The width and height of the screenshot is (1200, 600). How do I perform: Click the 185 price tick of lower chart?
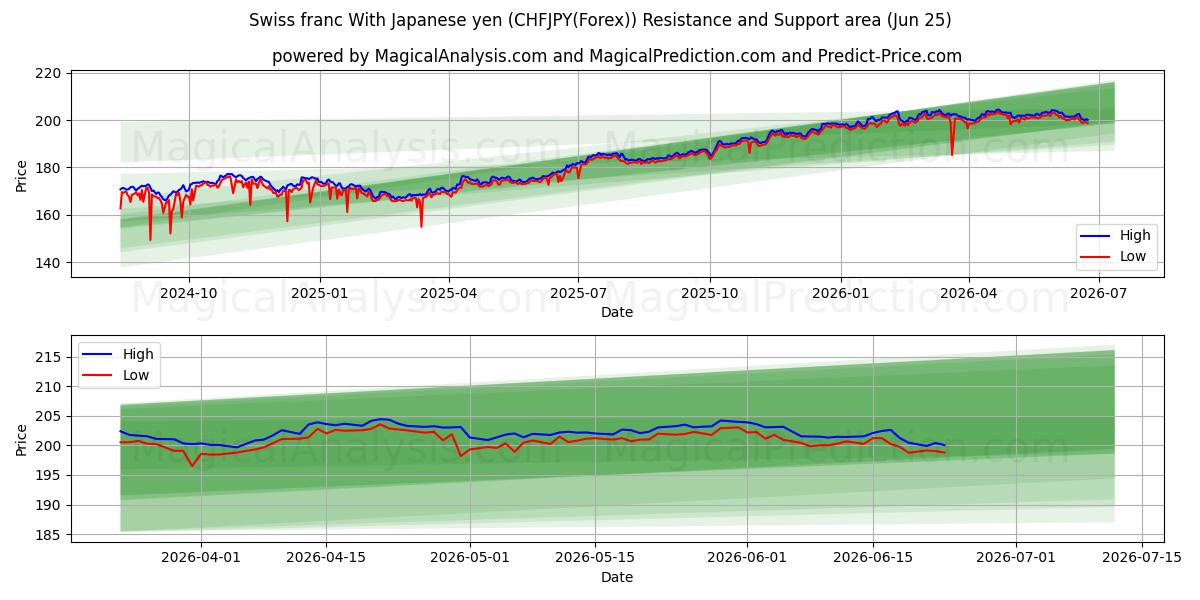click(50, 535)
